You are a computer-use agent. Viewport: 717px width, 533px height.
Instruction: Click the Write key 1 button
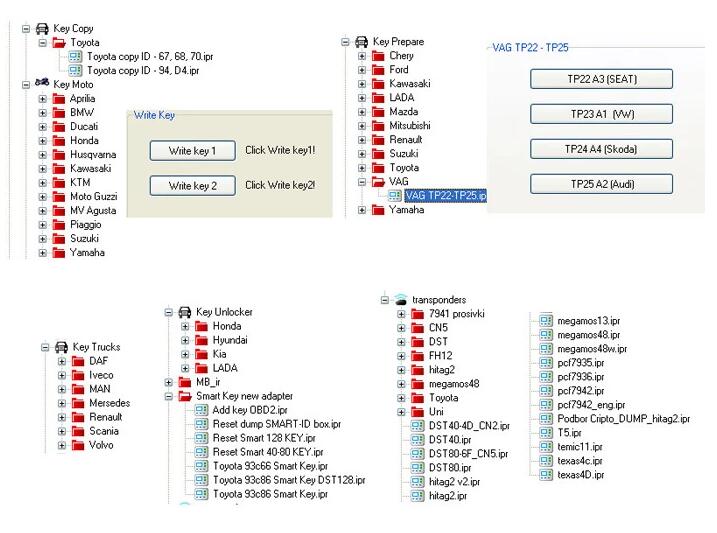point(193,150)
